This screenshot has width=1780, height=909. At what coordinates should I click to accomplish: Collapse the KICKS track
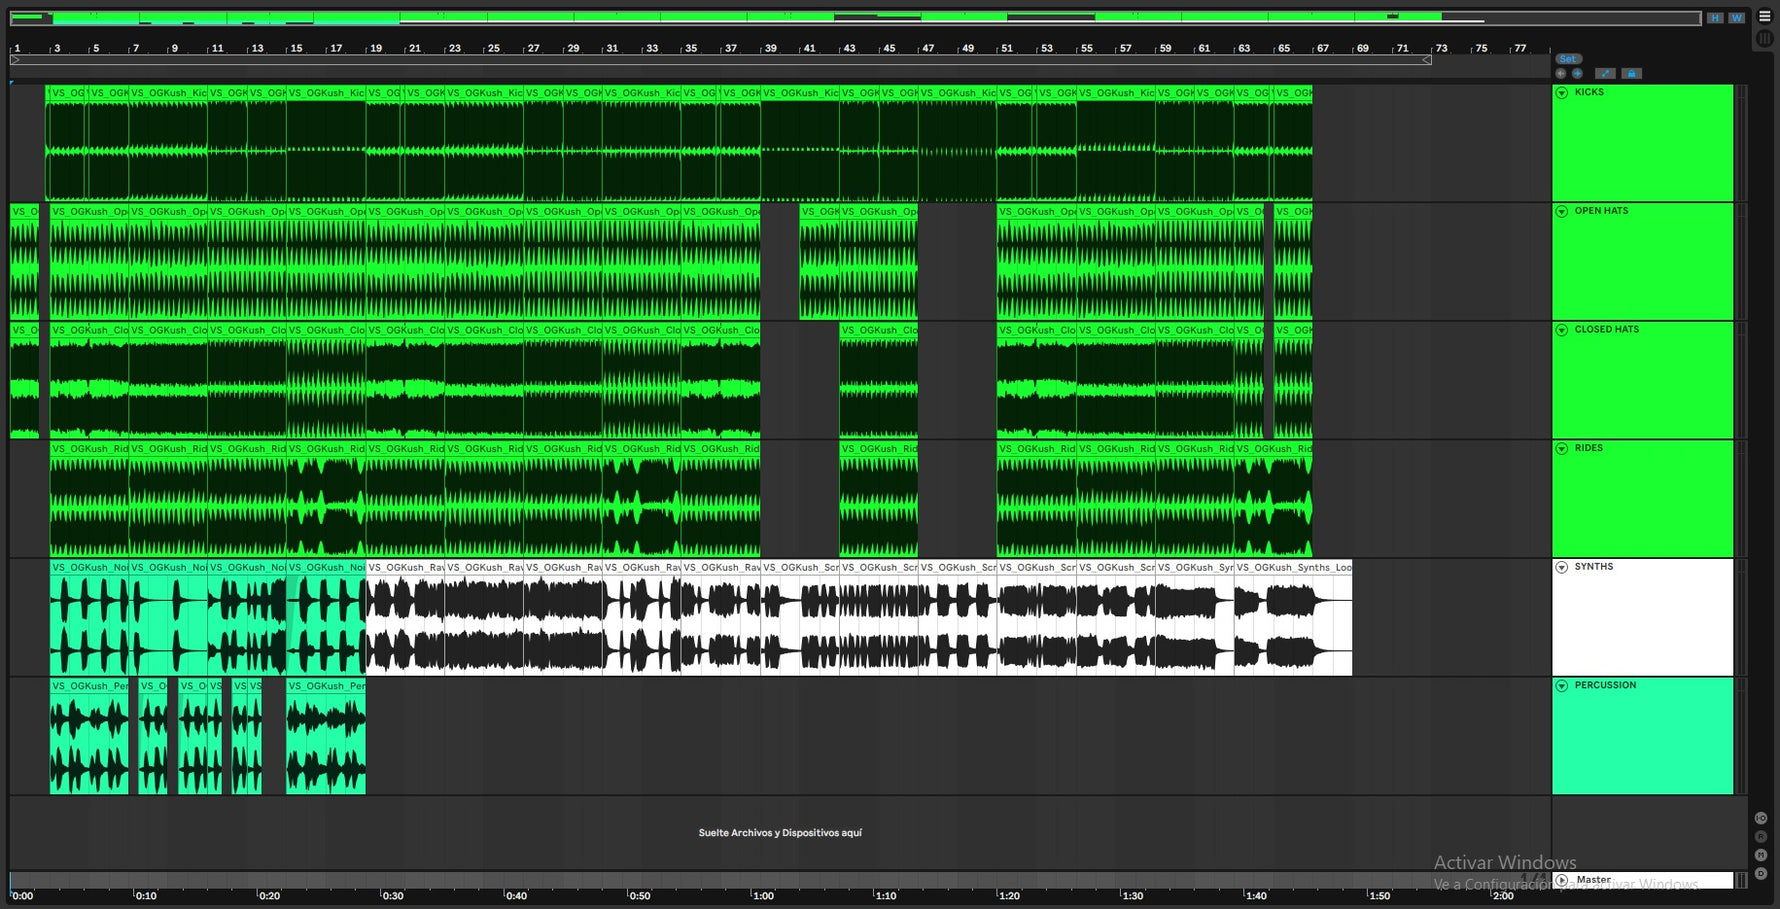(x=1562, y=93)
